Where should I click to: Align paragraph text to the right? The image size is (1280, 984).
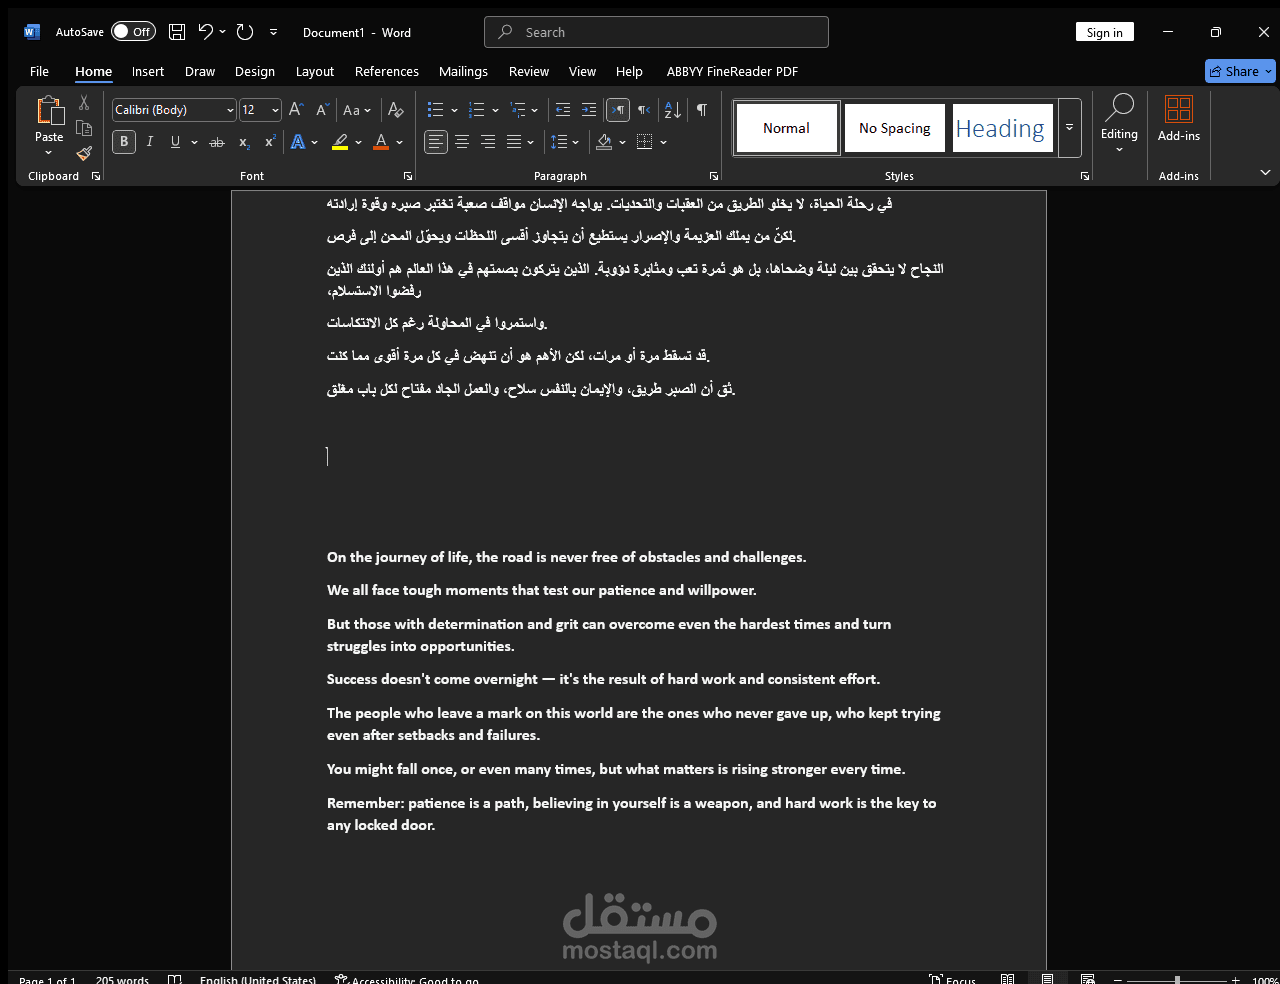488,142
